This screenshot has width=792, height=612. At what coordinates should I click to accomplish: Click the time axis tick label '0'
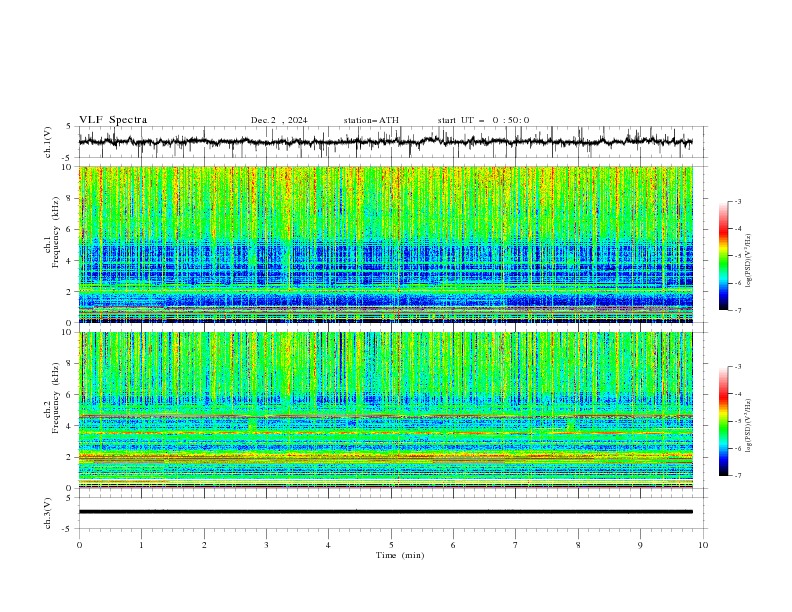[79, 545]
